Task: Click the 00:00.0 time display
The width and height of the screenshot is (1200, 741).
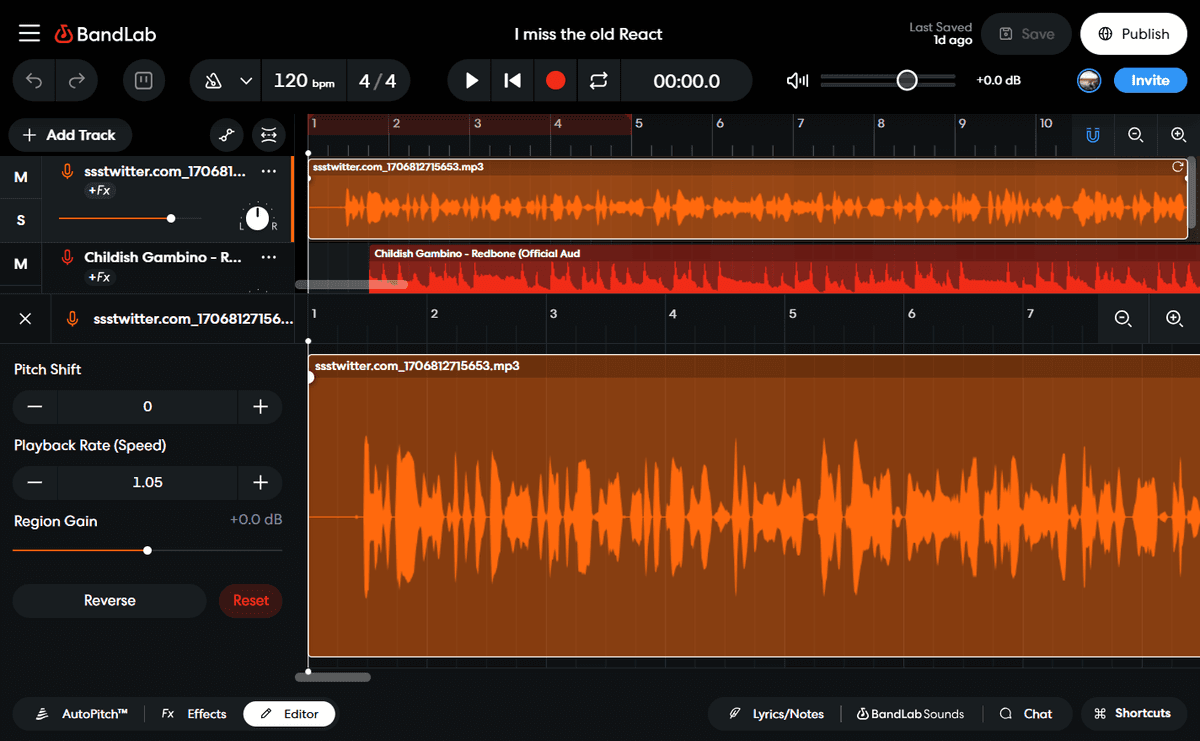Action: (x=687, y=81)
